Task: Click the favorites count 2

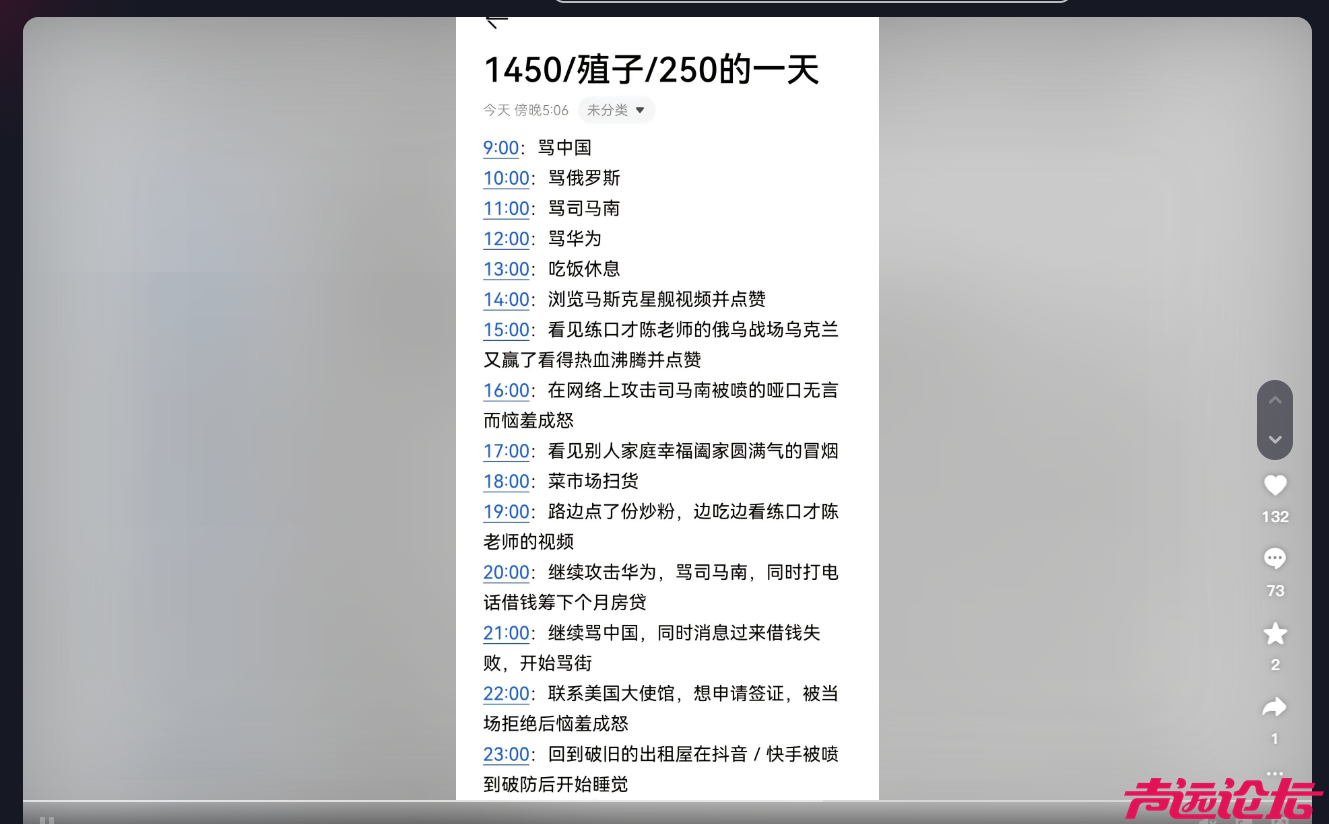Action: (x=1275, y=665)
